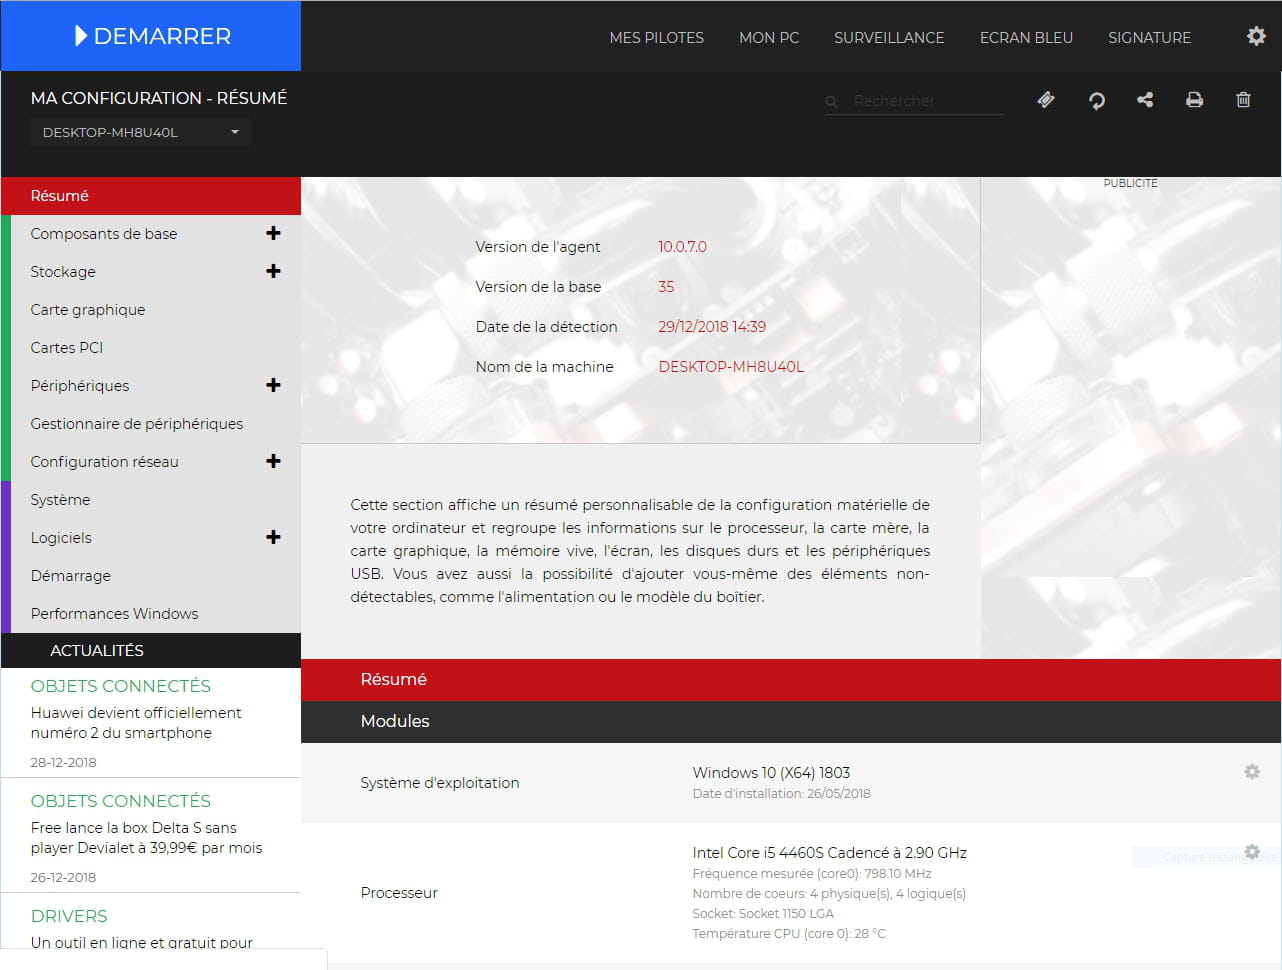Click OBJETS CONNECTÉS heading above Free article
The width and height of the screenshot is (1282, 970).
click(121, 801)
